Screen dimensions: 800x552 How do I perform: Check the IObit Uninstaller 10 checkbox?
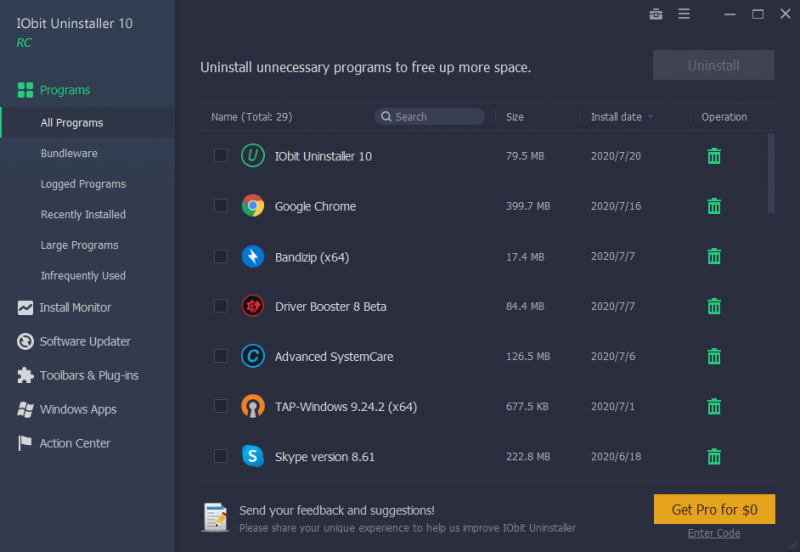point(220,155)
